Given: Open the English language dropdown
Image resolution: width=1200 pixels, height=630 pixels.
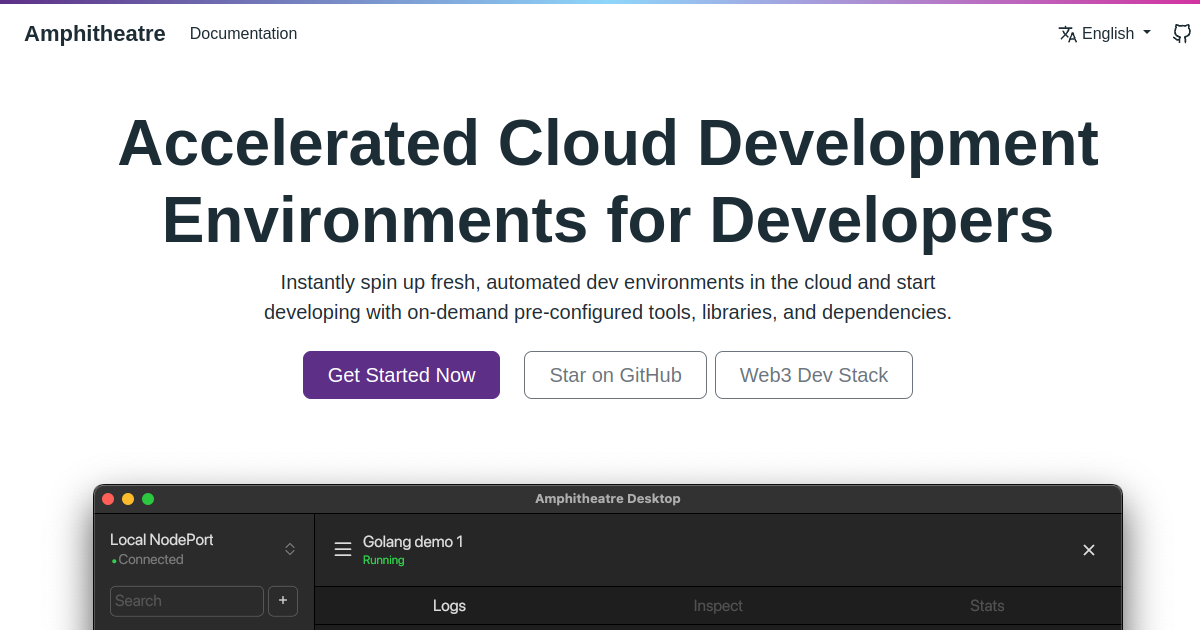Looking at the screenshot, I should tap(1105, 33).
